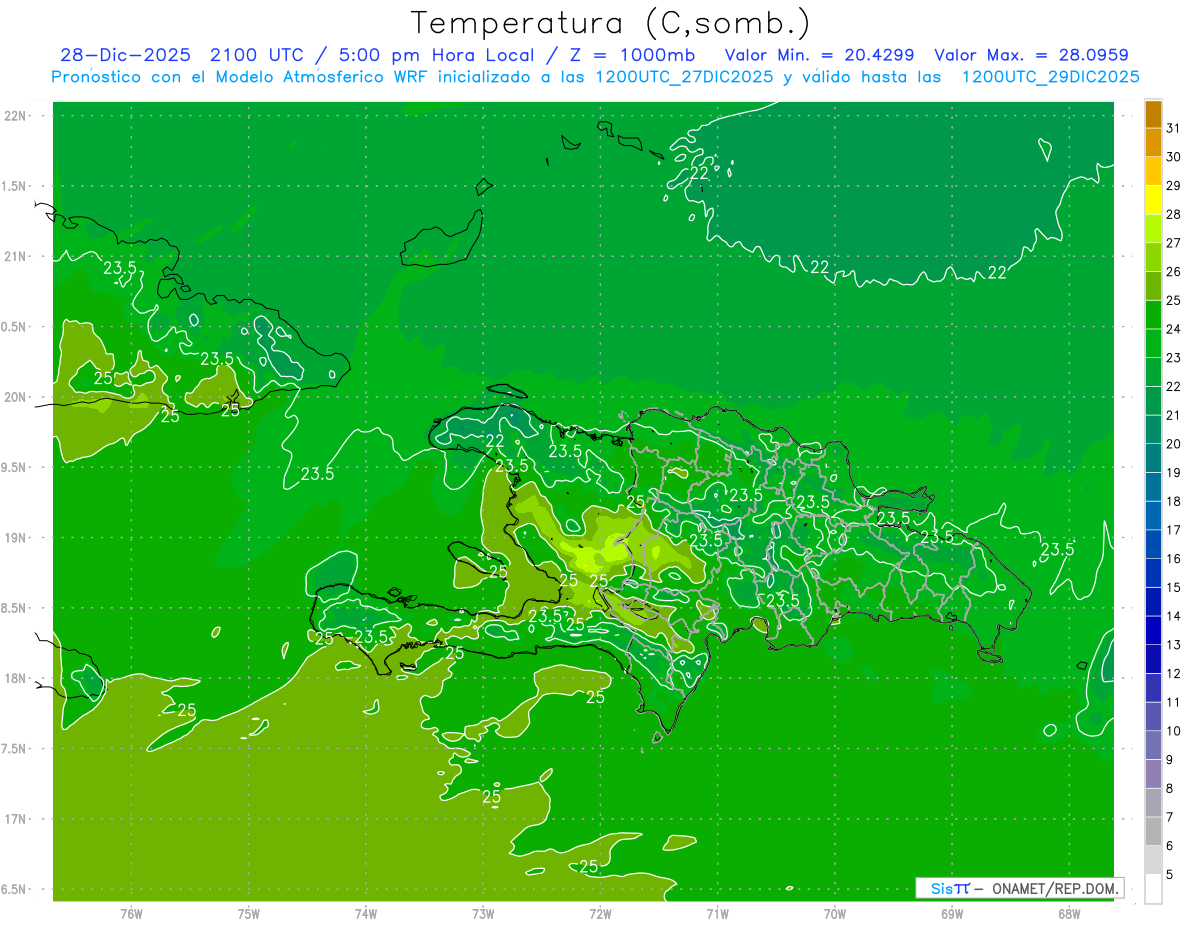This screenshot has width=1200, height=927.
Task: Click the "31" value on the color scale
Action: (1174, 128)
